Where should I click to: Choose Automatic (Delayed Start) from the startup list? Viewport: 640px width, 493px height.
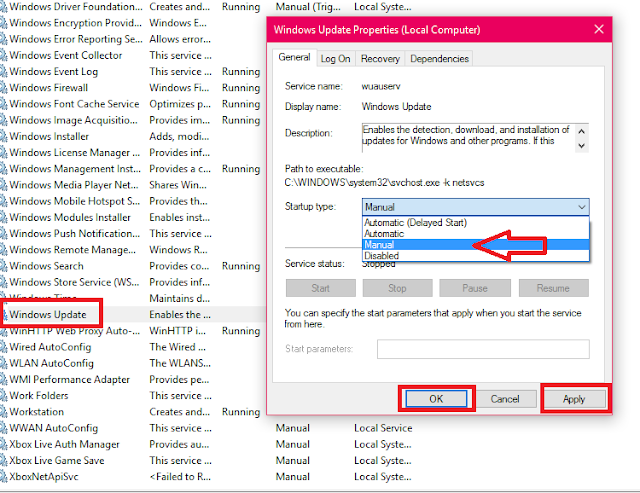coord(415,222)
